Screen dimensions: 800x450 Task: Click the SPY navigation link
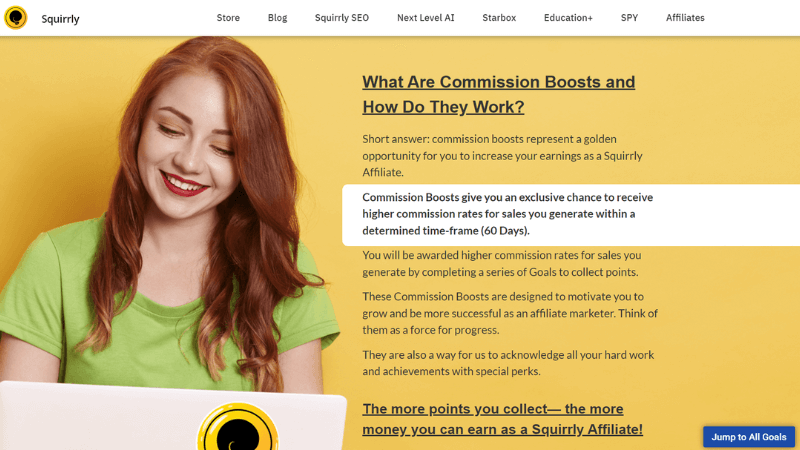[629, 18]
